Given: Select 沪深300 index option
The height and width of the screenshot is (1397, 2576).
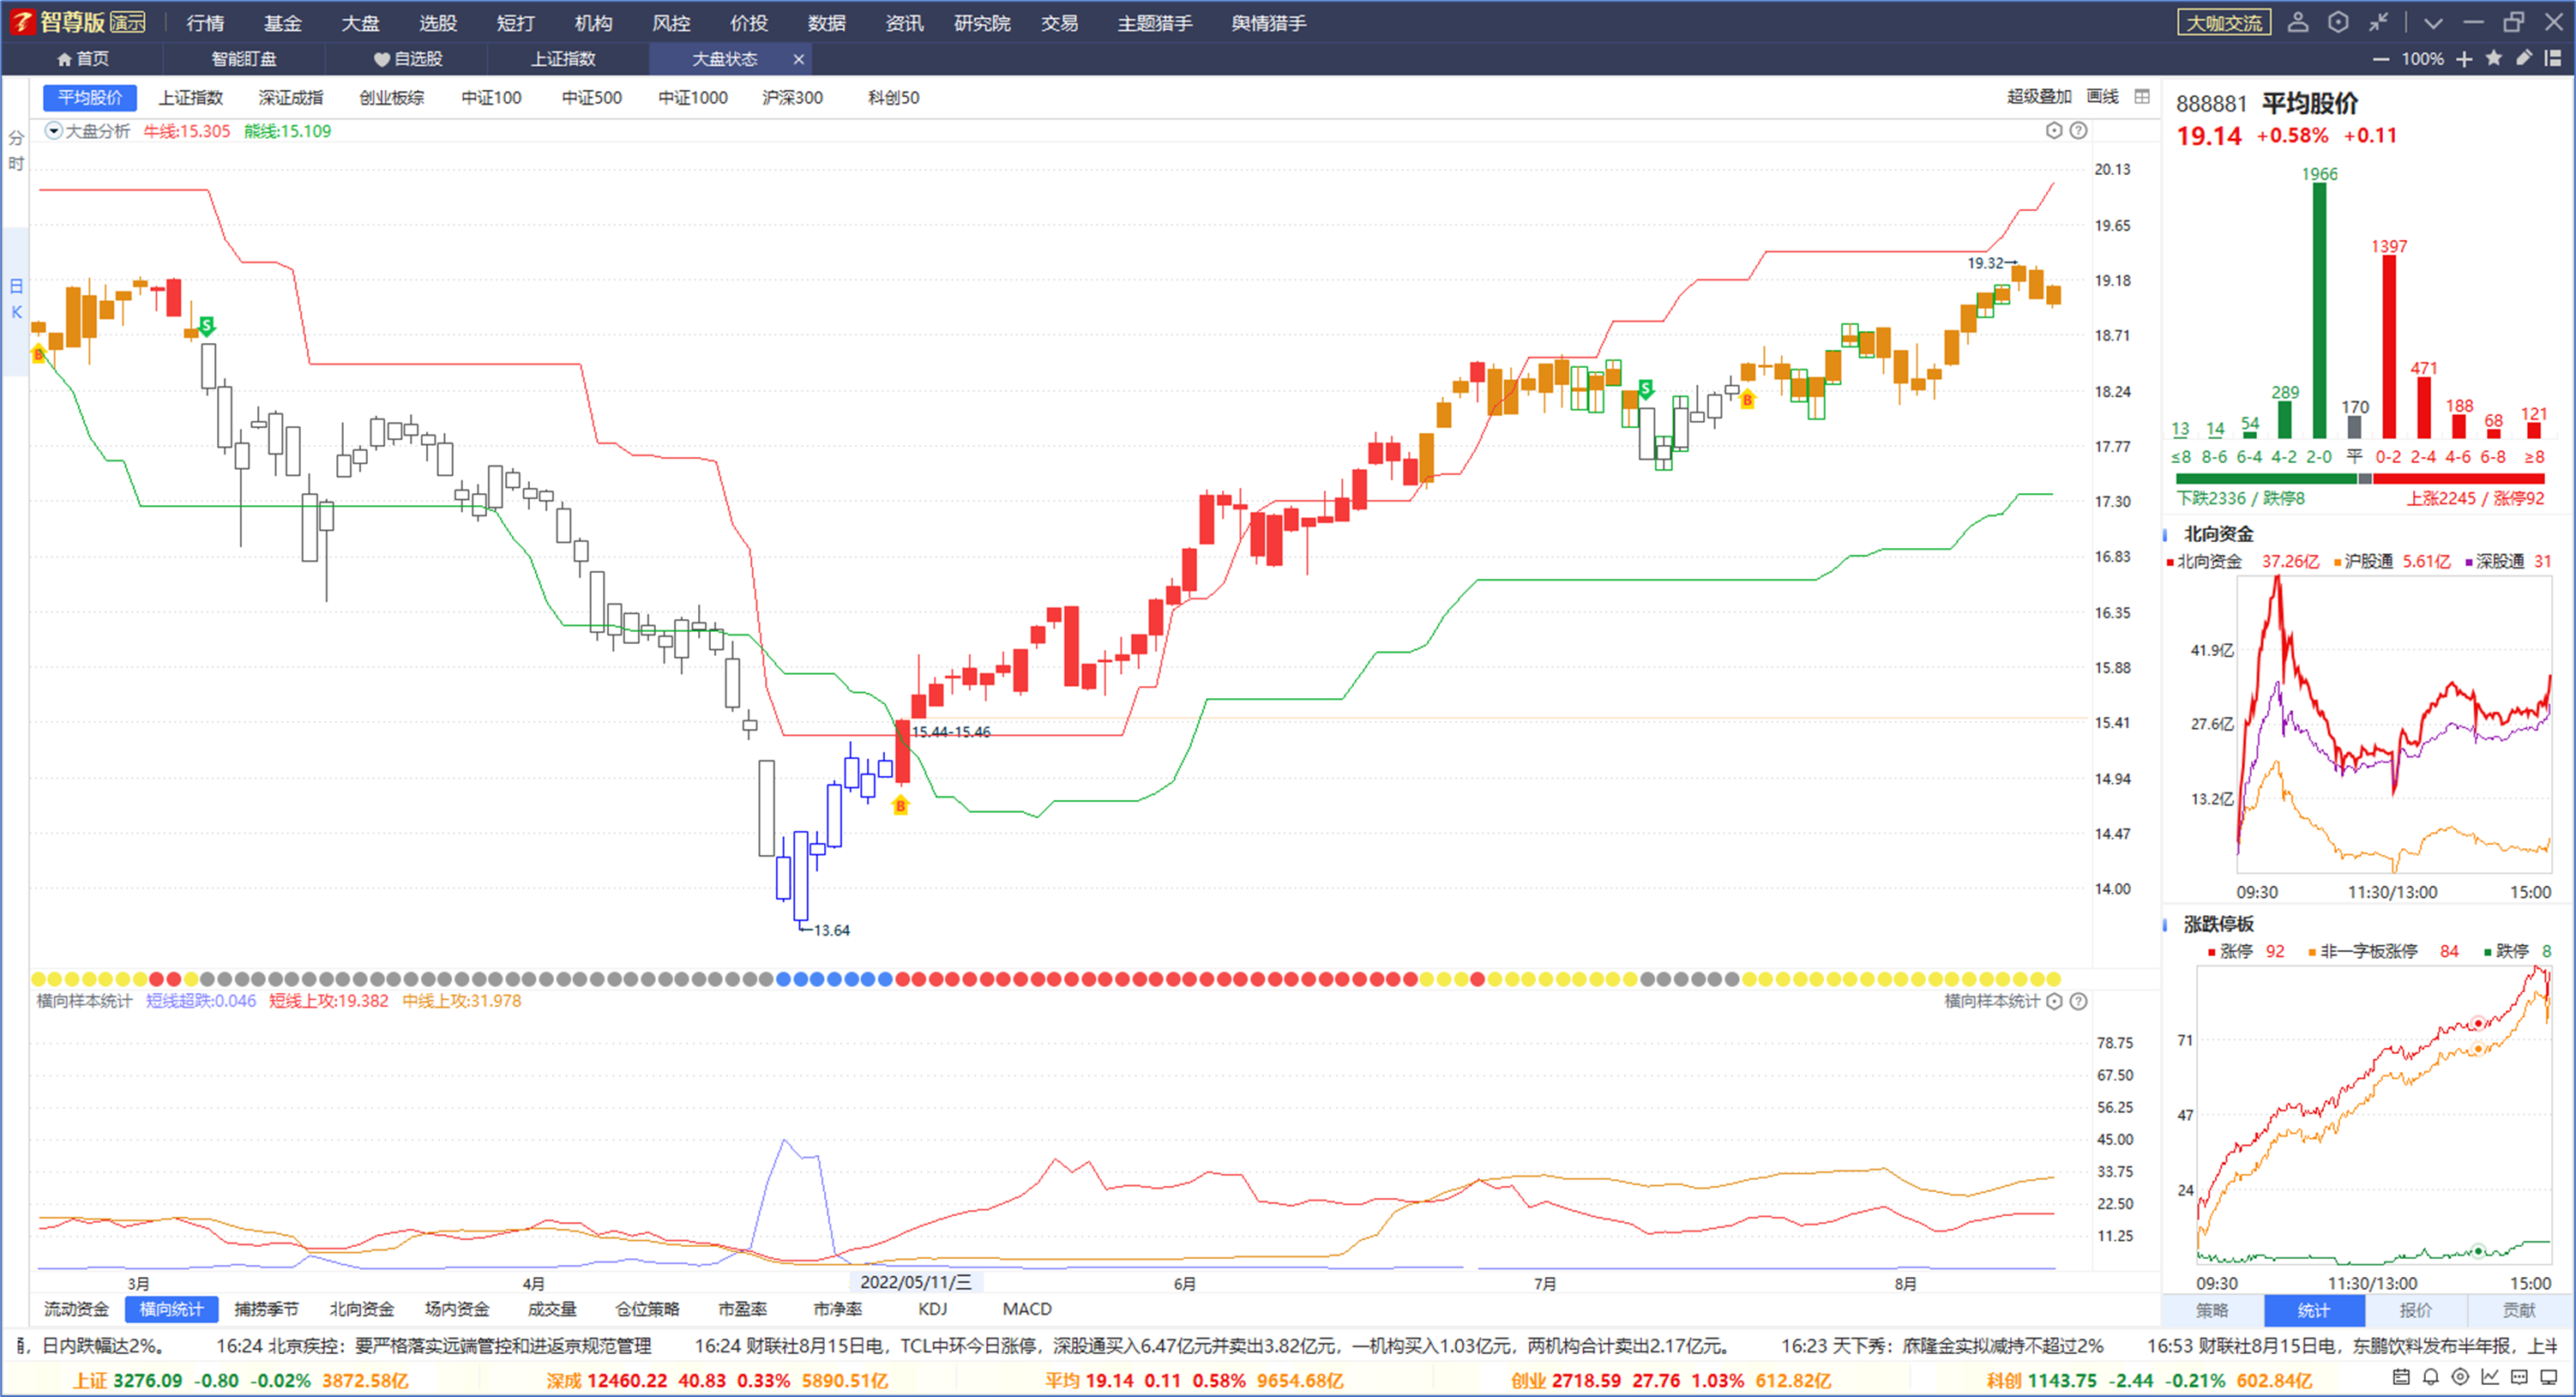Looking at the screenshot, I should coord(792,97).
